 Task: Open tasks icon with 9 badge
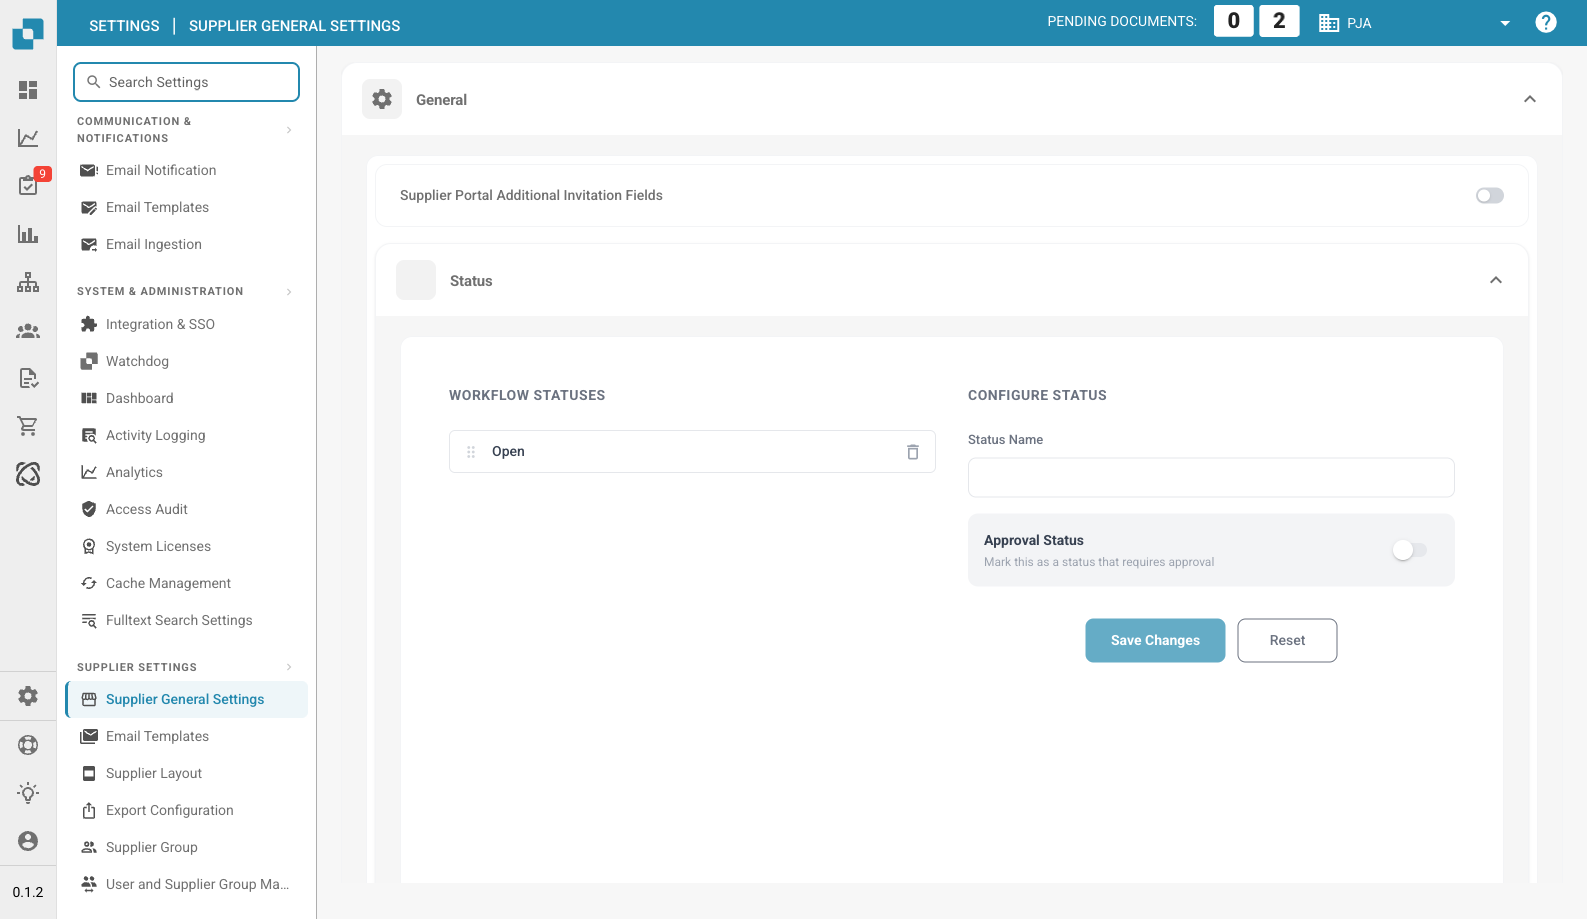28,186
